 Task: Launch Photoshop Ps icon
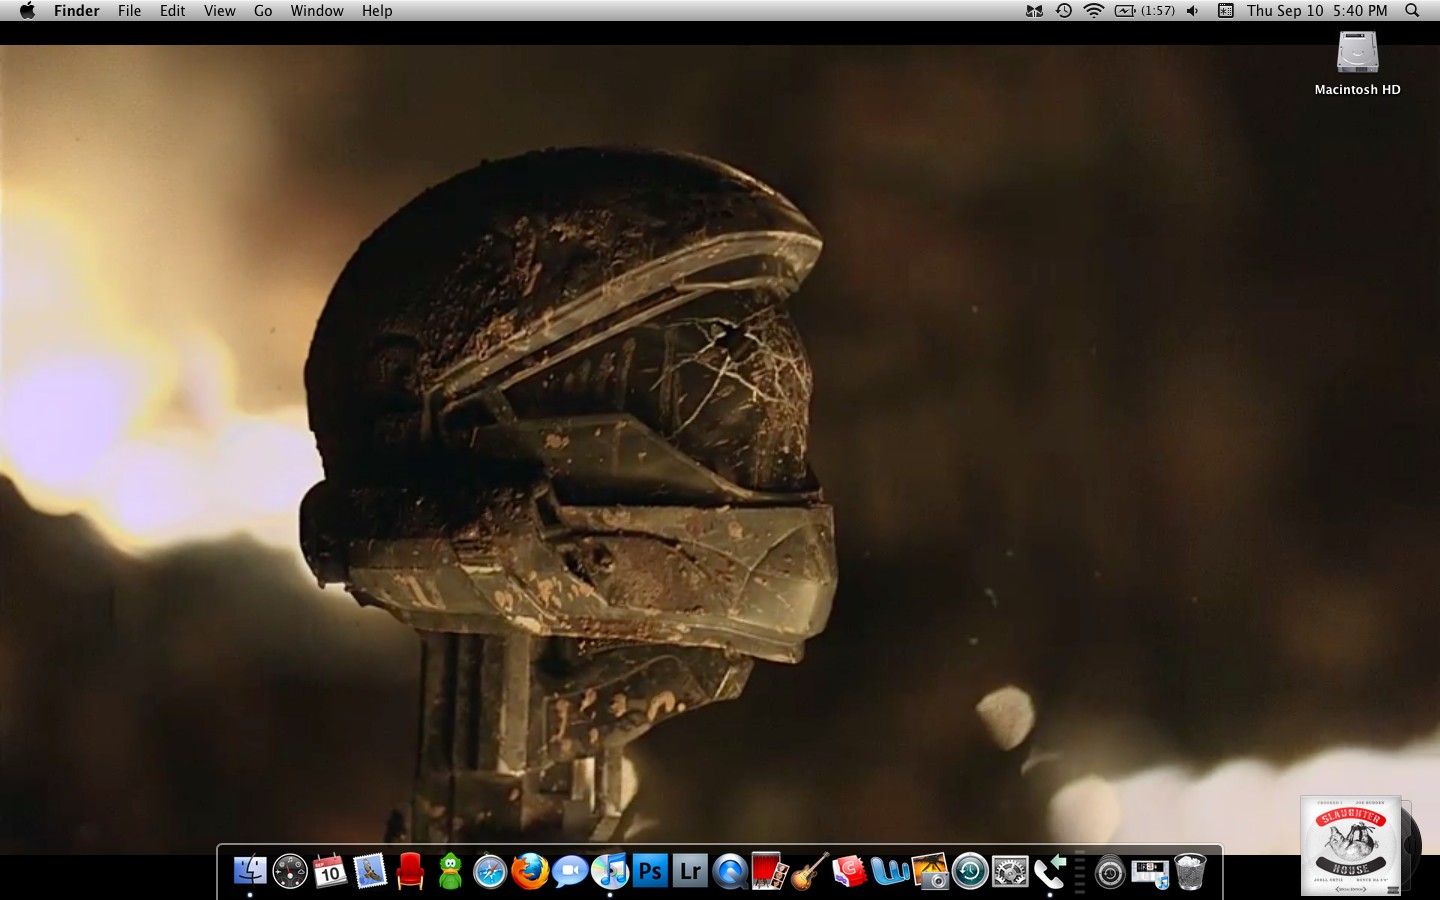click(650, 872)
